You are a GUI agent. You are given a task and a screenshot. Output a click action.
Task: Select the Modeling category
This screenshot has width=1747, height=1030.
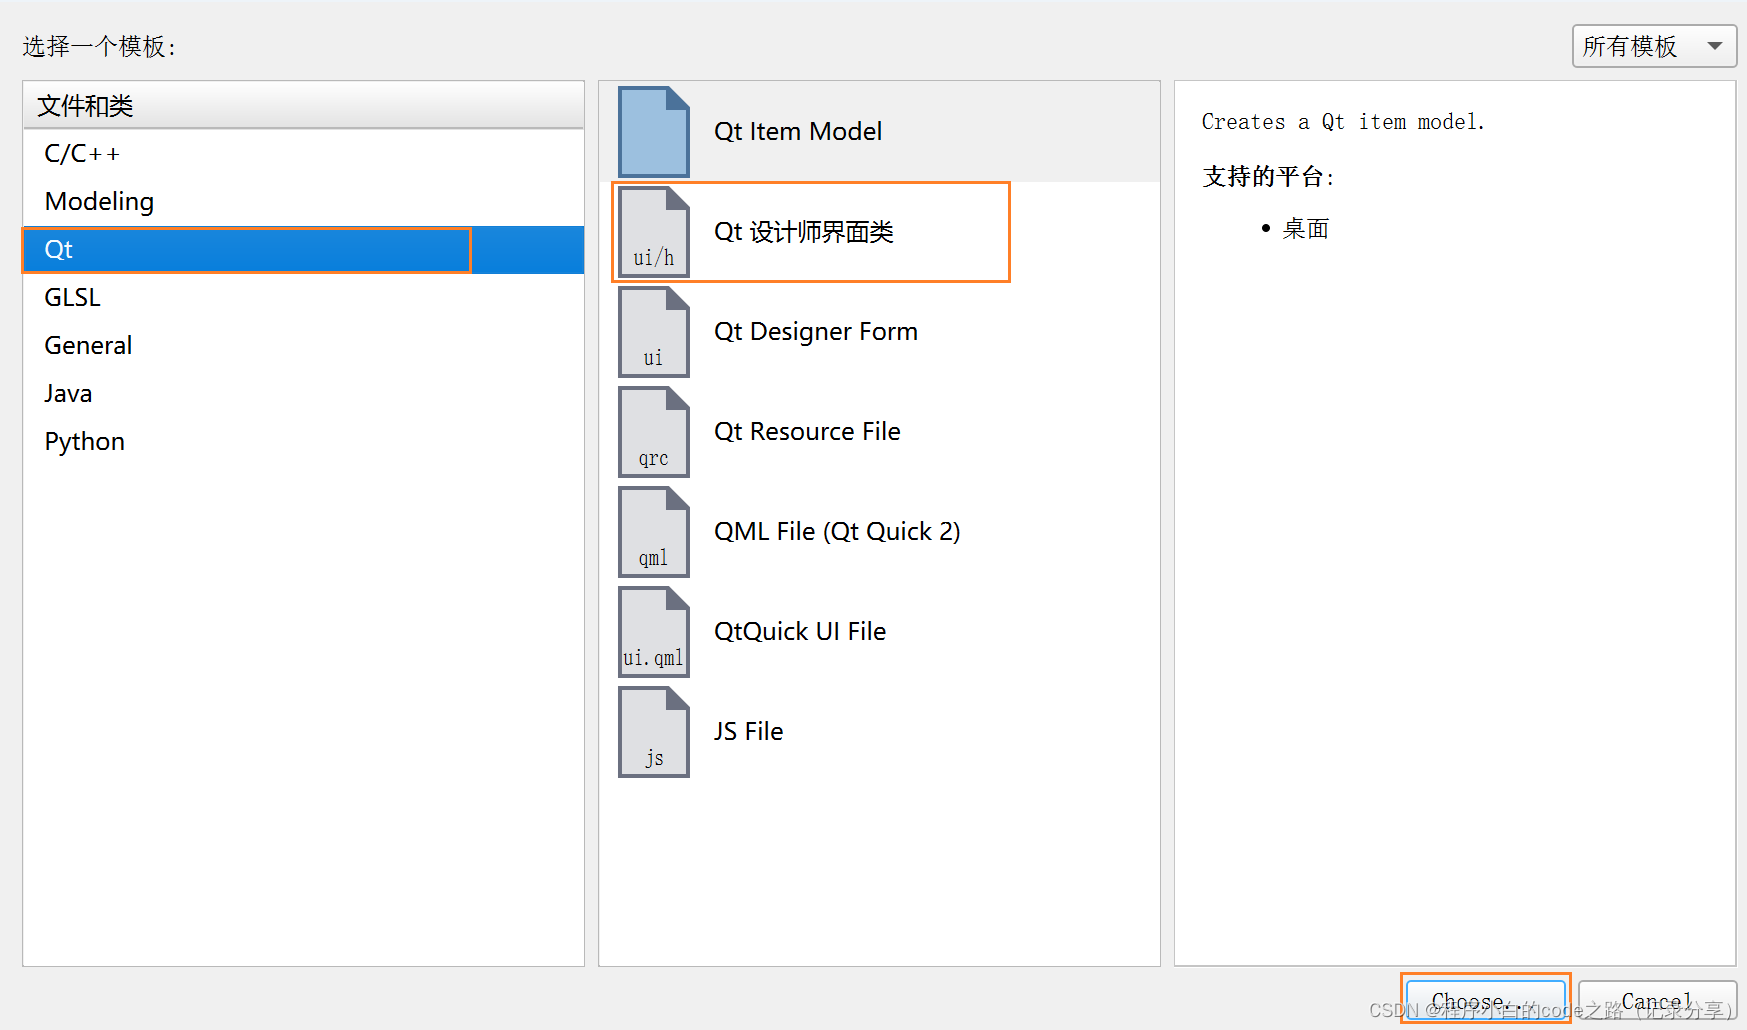(303, 202)
